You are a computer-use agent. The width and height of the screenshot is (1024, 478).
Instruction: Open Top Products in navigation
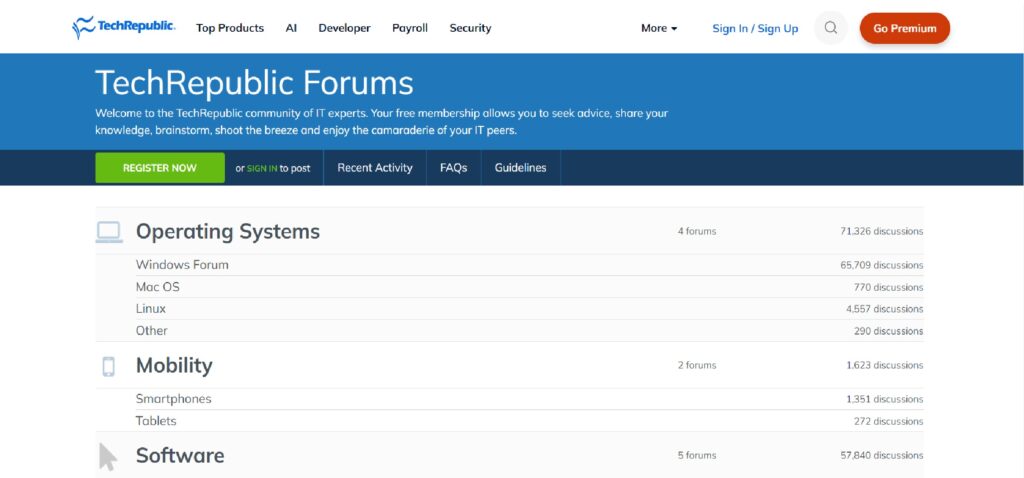(230, 28)
